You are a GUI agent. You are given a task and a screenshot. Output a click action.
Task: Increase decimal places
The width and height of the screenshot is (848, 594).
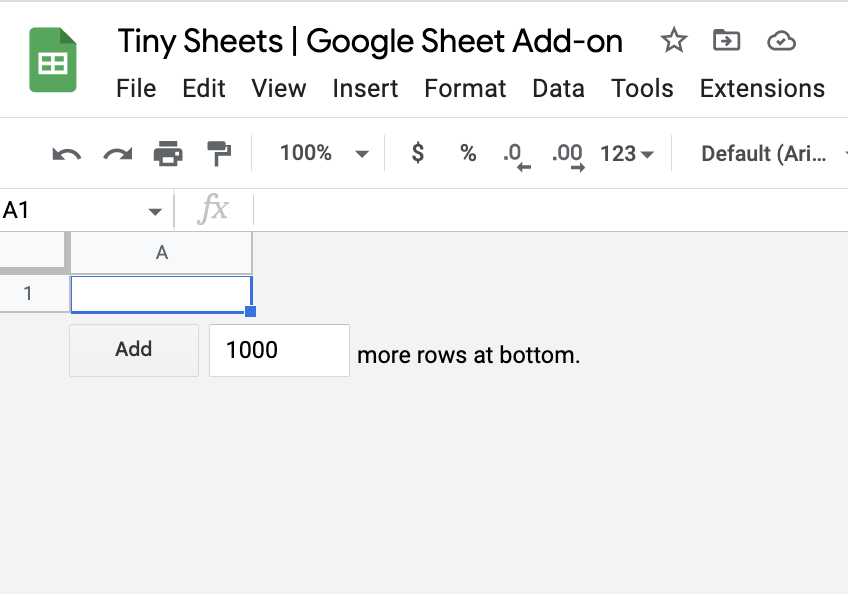tap(568, 156)
